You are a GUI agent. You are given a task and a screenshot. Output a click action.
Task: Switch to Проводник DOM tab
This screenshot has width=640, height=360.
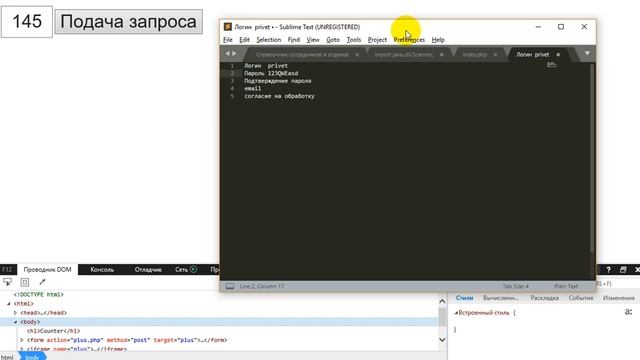pyautogui.click(x=47, y=269)
